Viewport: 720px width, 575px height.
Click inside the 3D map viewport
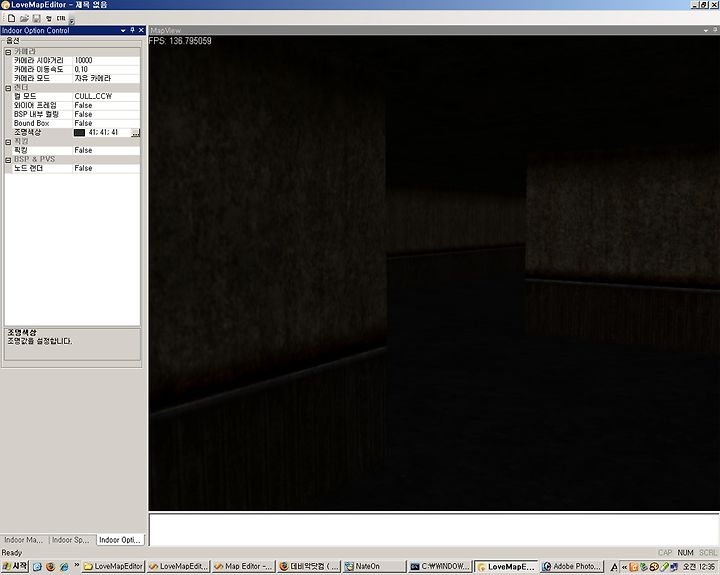click(x=433, y=273)
